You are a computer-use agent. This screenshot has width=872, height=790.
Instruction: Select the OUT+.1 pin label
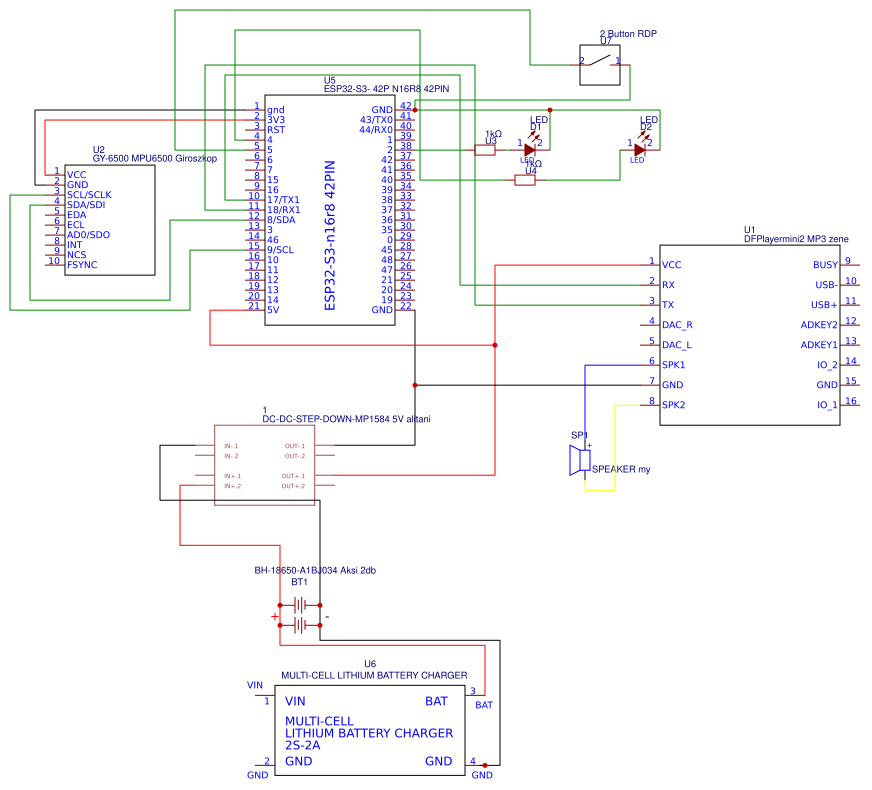(293, 476)
